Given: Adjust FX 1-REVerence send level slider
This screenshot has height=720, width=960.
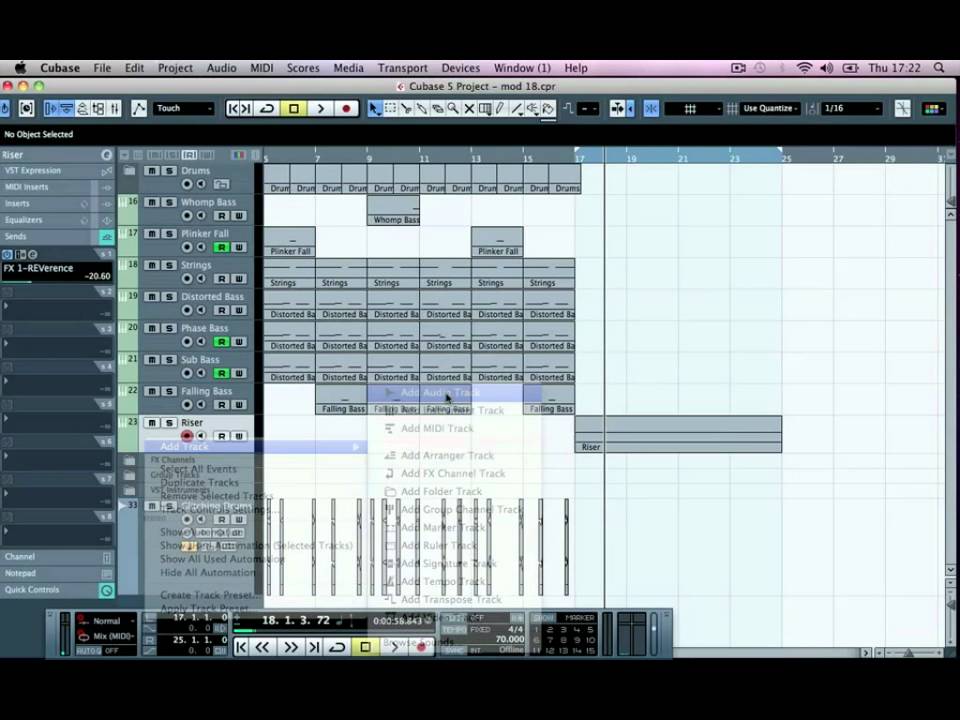Looking at the screenshot, I should tap(56, 282).
